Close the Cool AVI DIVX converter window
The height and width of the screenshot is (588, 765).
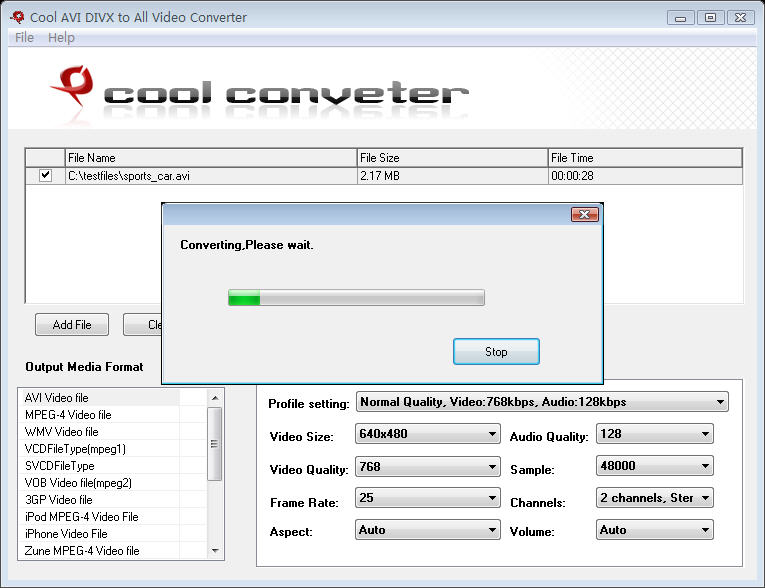click(x=741, y=18)
